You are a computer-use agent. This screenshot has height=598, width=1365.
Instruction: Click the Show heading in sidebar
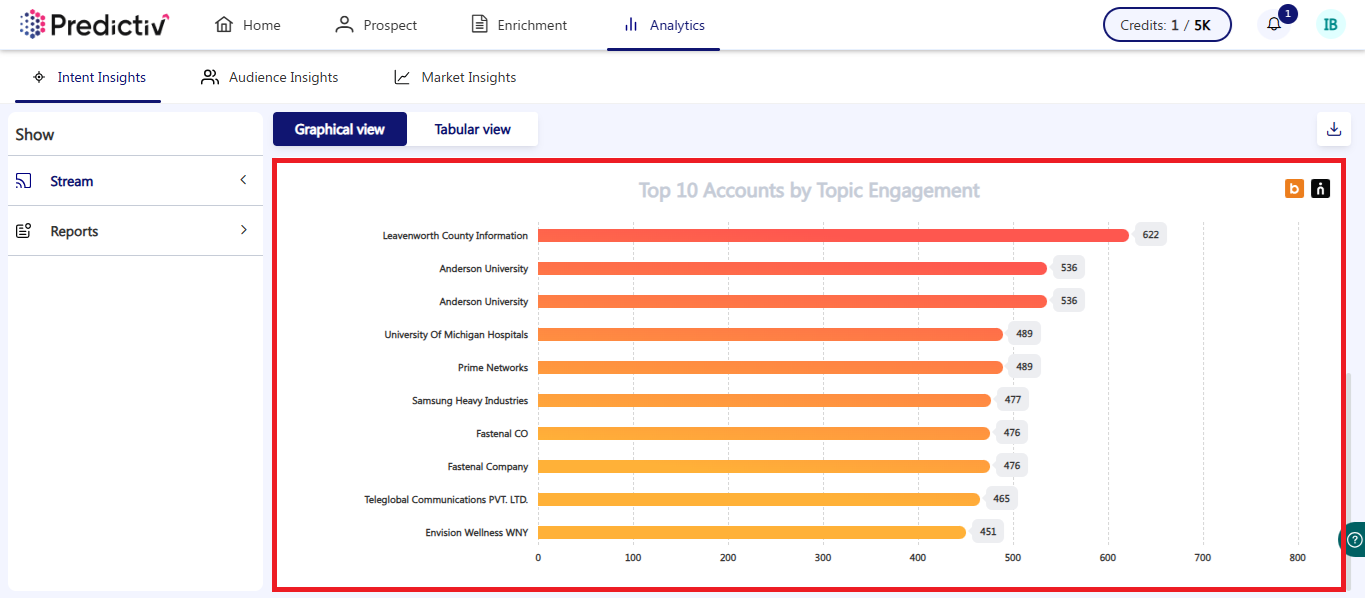click(35, 135)
